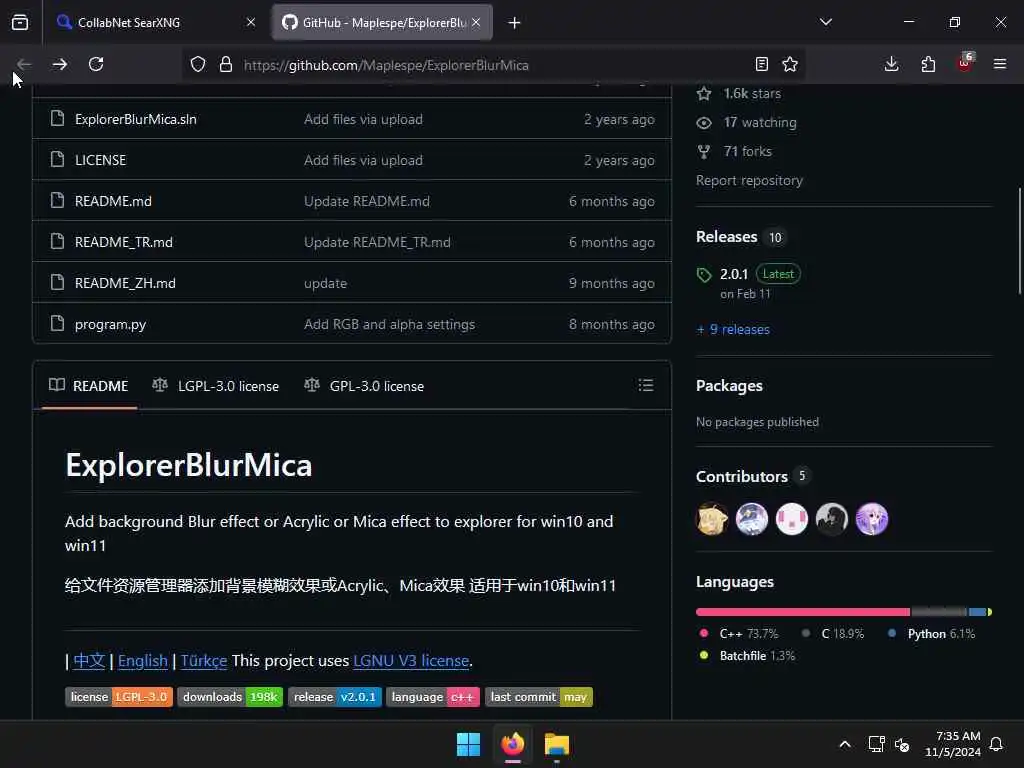Filter by C++ 73.7% language
Image resolution: width=1024 pixels, height=768 pixels.
(x=739, y=634)
